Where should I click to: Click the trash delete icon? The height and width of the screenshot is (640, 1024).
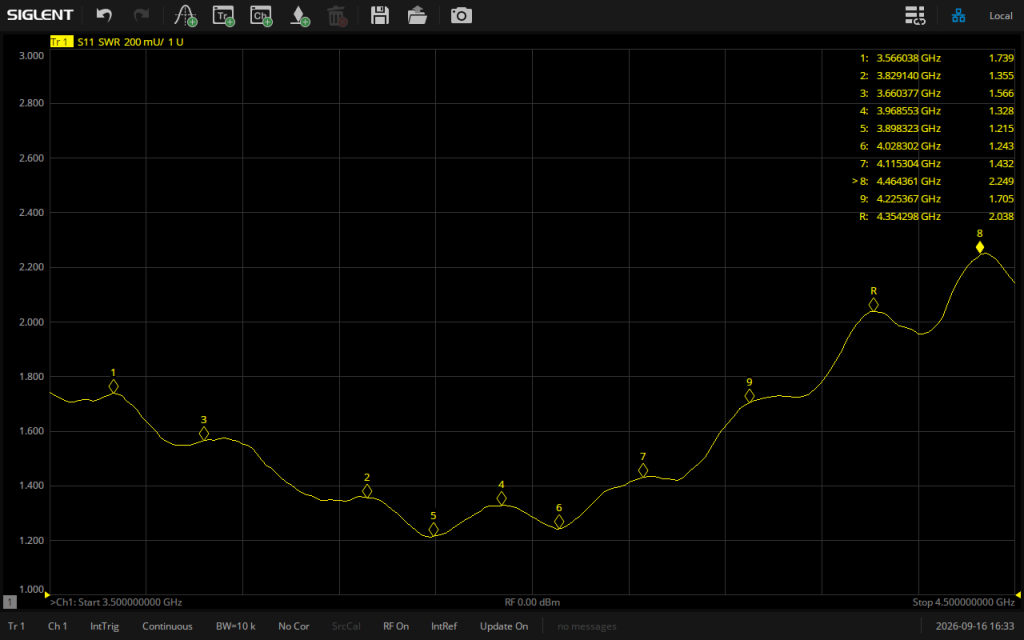pyautogui.click(x=337, y=16)
